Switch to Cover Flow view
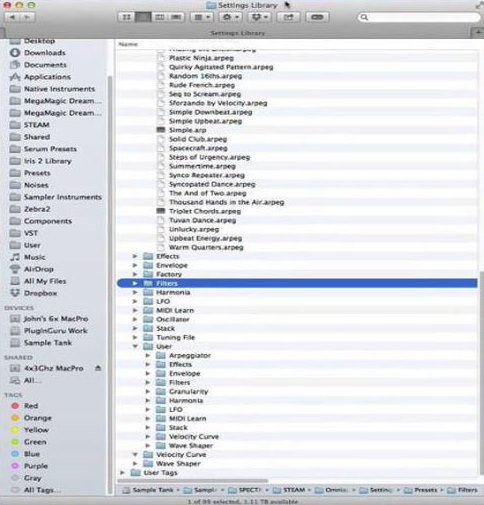The image size is (484, 505). coord(176,17)
